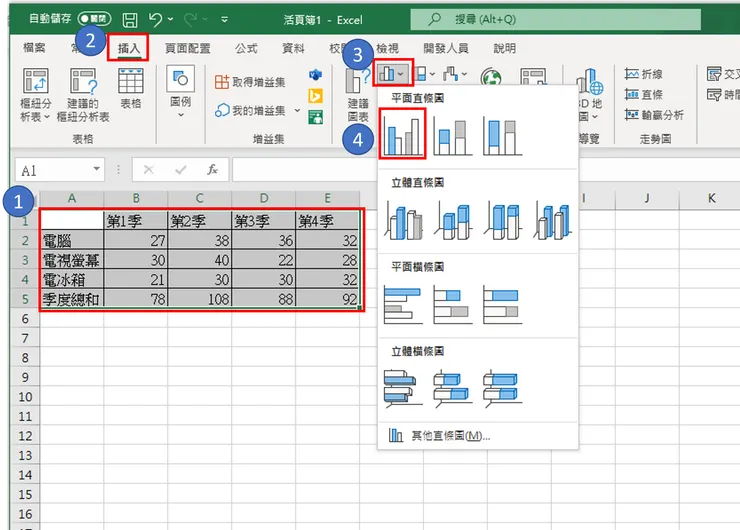The image size is (740, 530).
Task: Switch to the 開發人員 tab
Action: click(446, 48)
